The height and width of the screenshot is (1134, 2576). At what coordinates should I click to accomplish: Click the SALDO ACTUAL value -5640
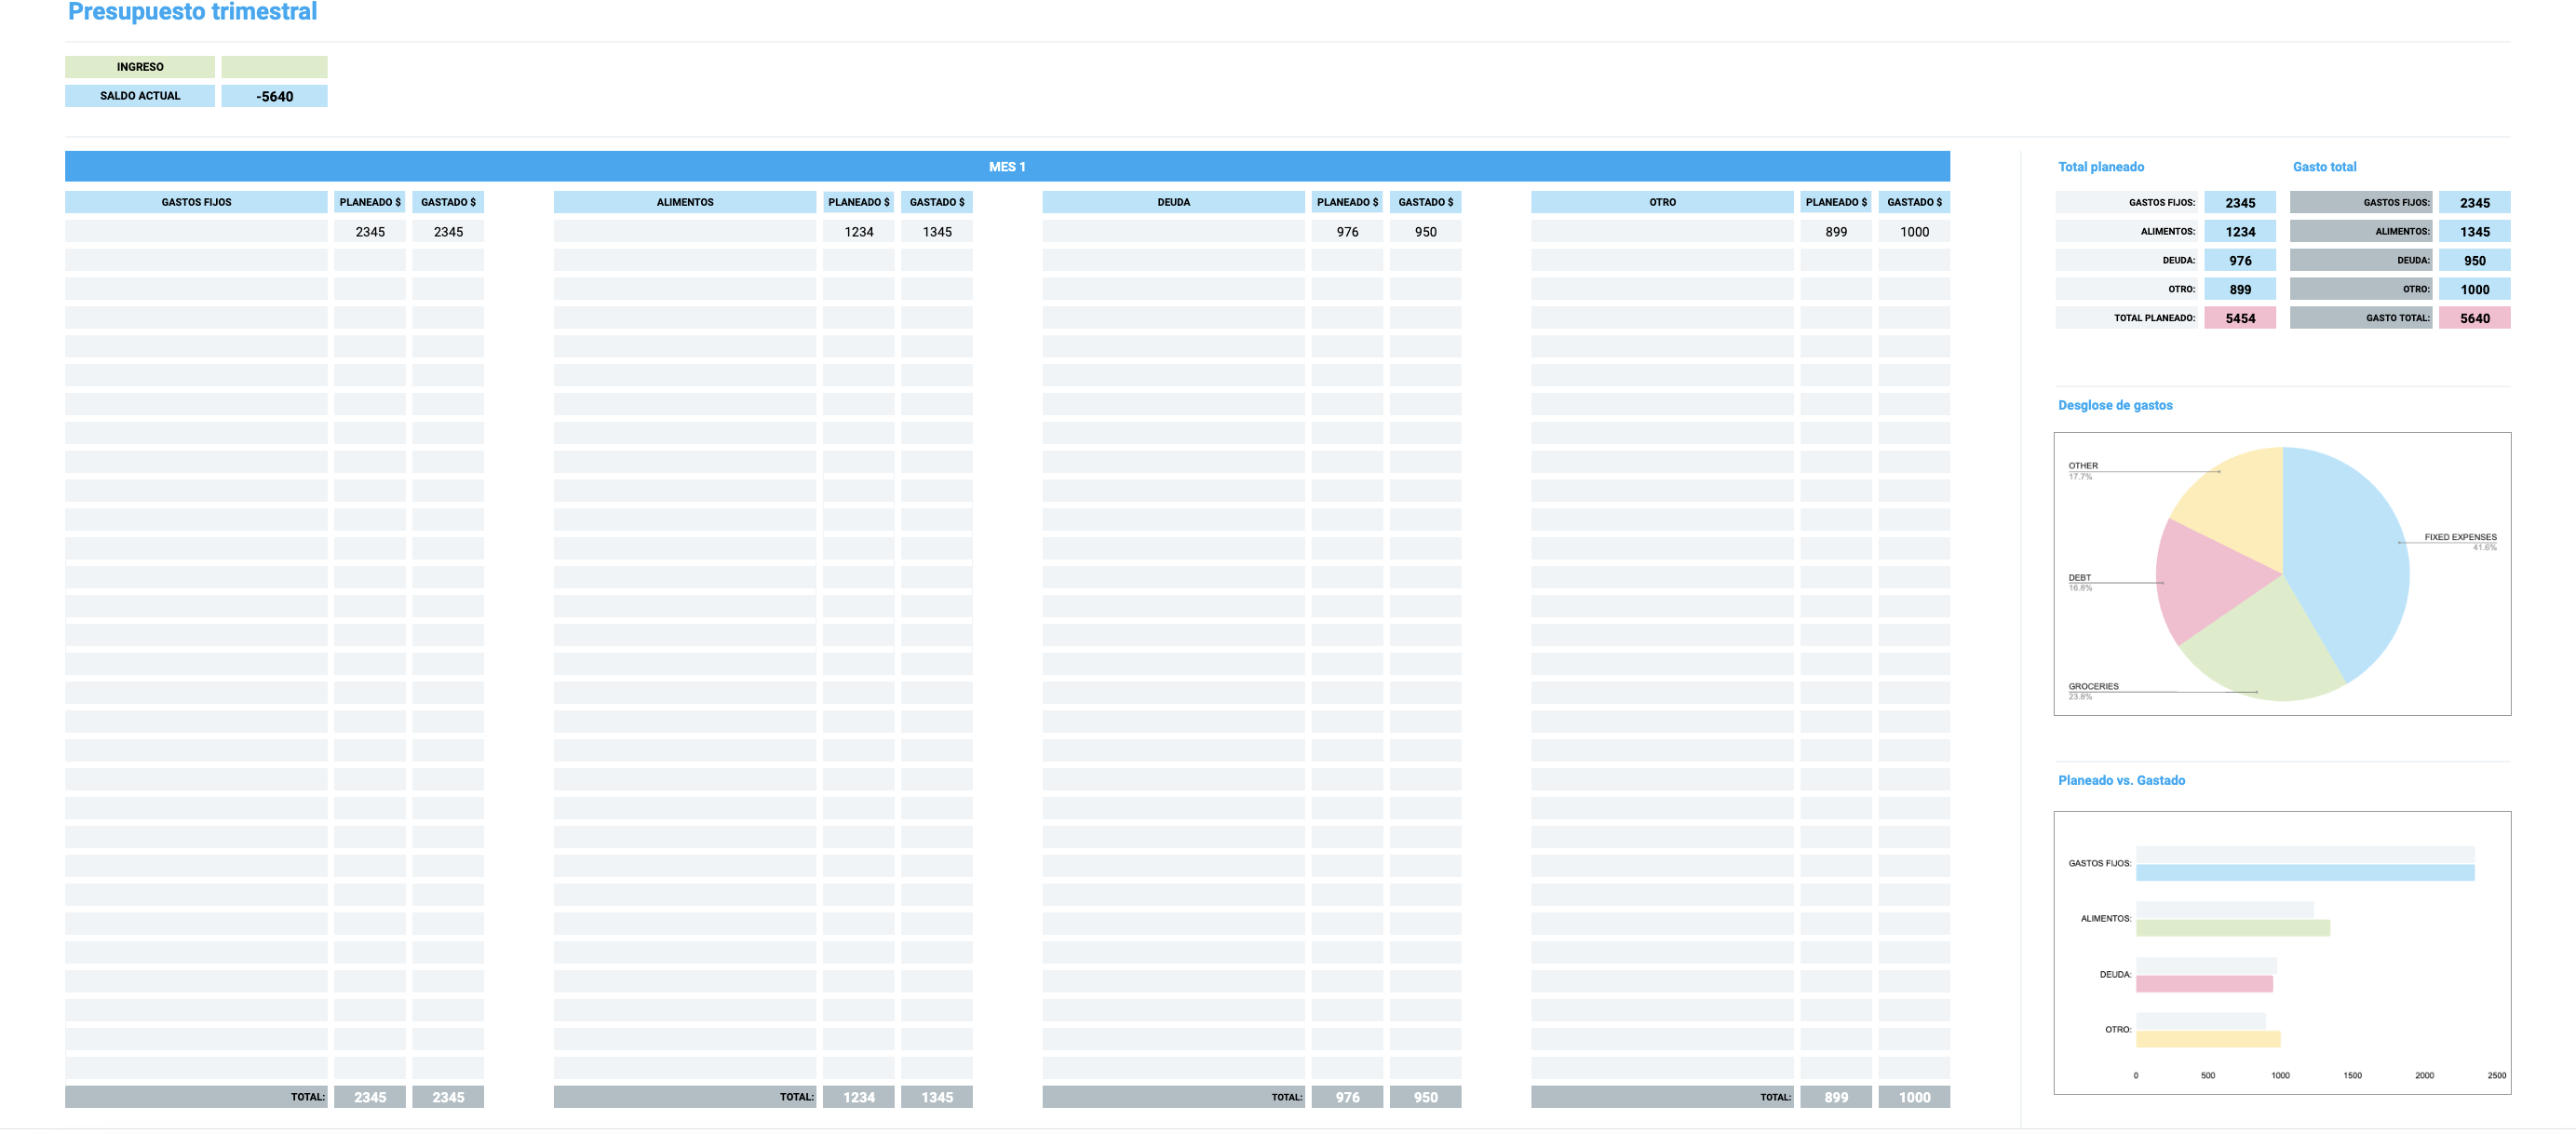tap(274, 96)
